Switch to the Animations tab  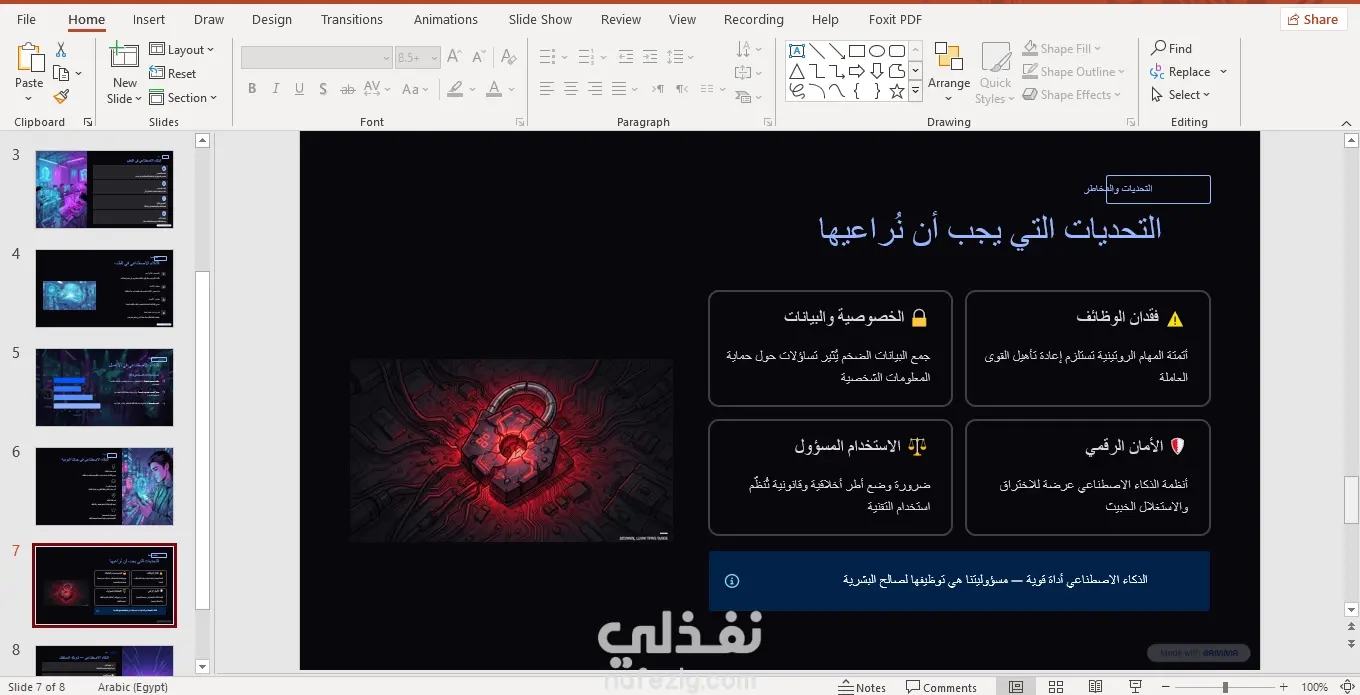pyautogui.click(x=446, y=19)
